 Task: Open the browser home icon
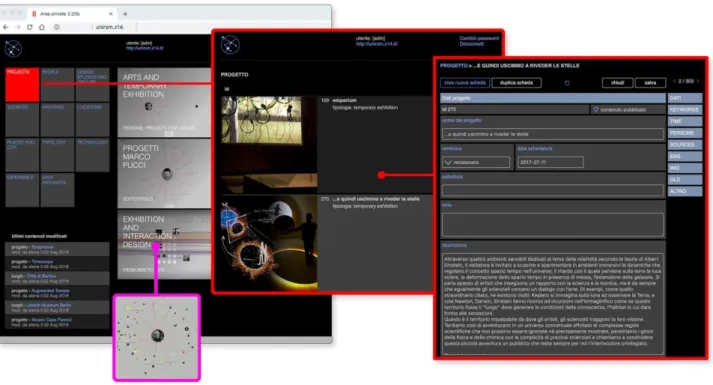[42, 27]
